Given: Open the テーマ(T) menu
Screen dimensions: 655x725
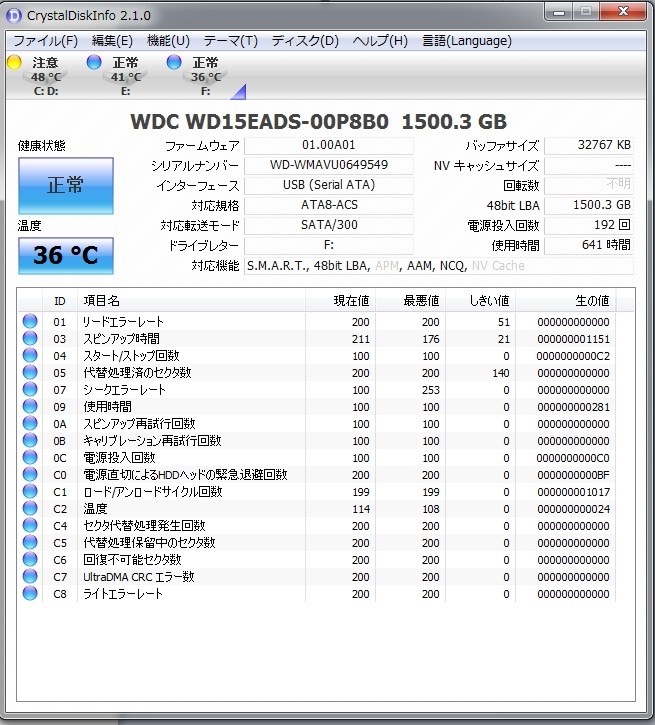Looking at the screenshot, I should pos(230,41).
